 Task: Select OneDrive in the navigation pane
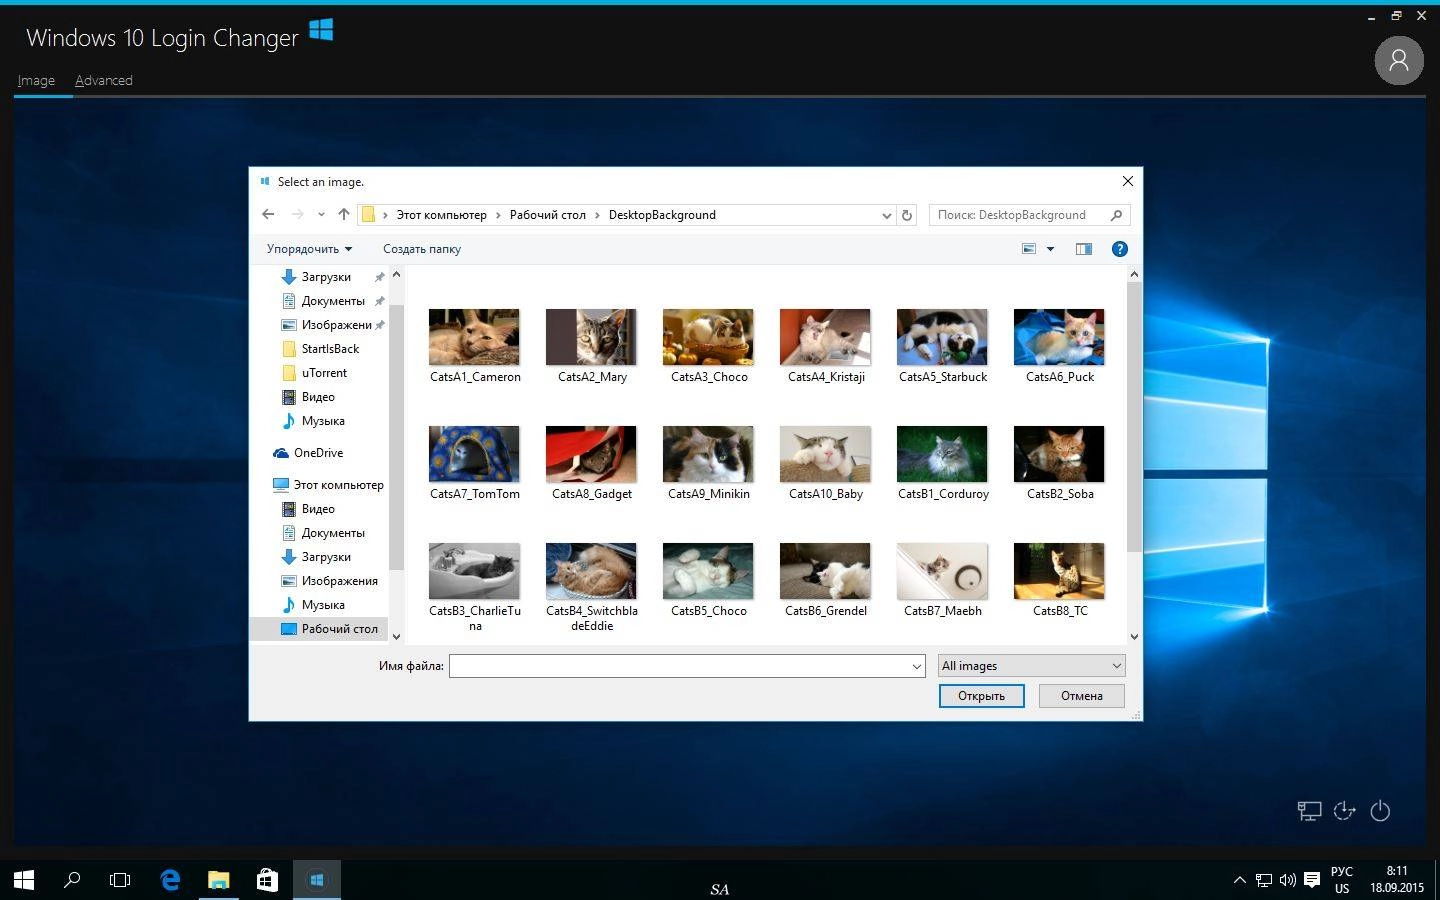coord(318,453)
